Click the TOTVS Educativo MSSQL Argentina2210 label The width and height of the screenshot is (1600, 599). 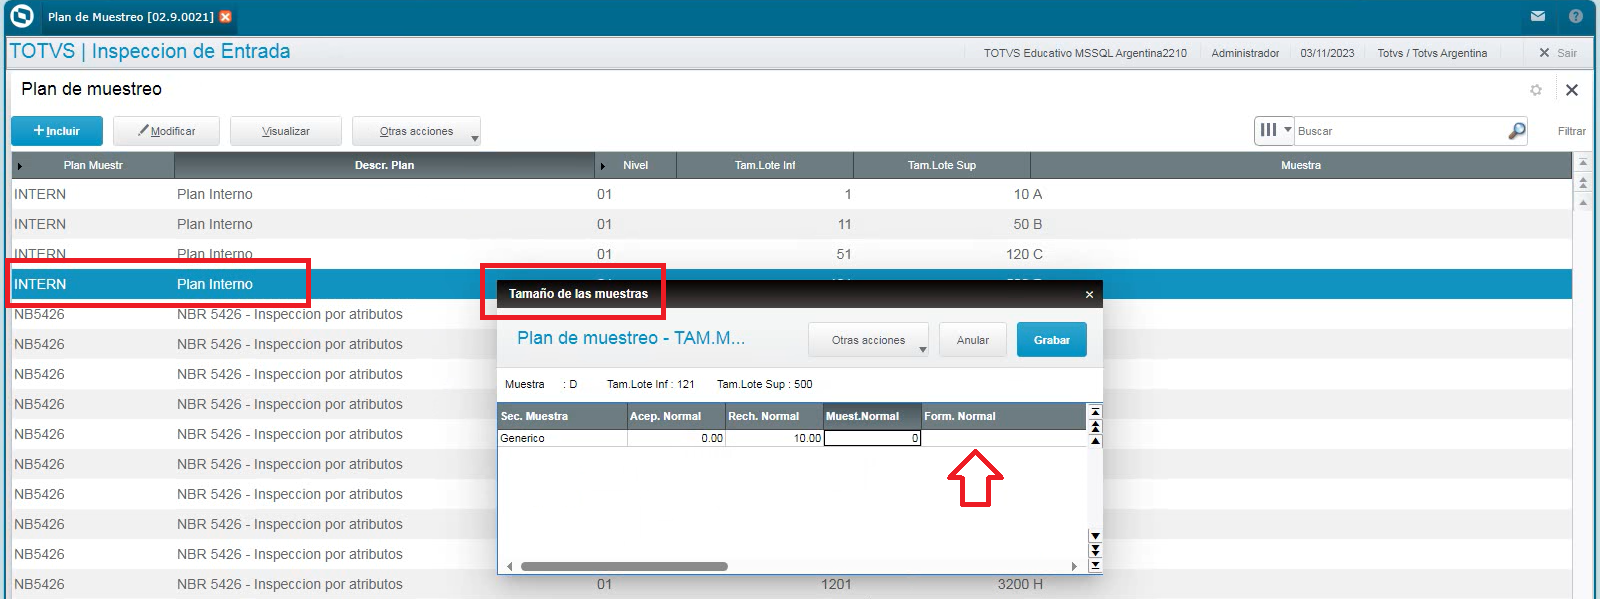tap(1085, 53)
